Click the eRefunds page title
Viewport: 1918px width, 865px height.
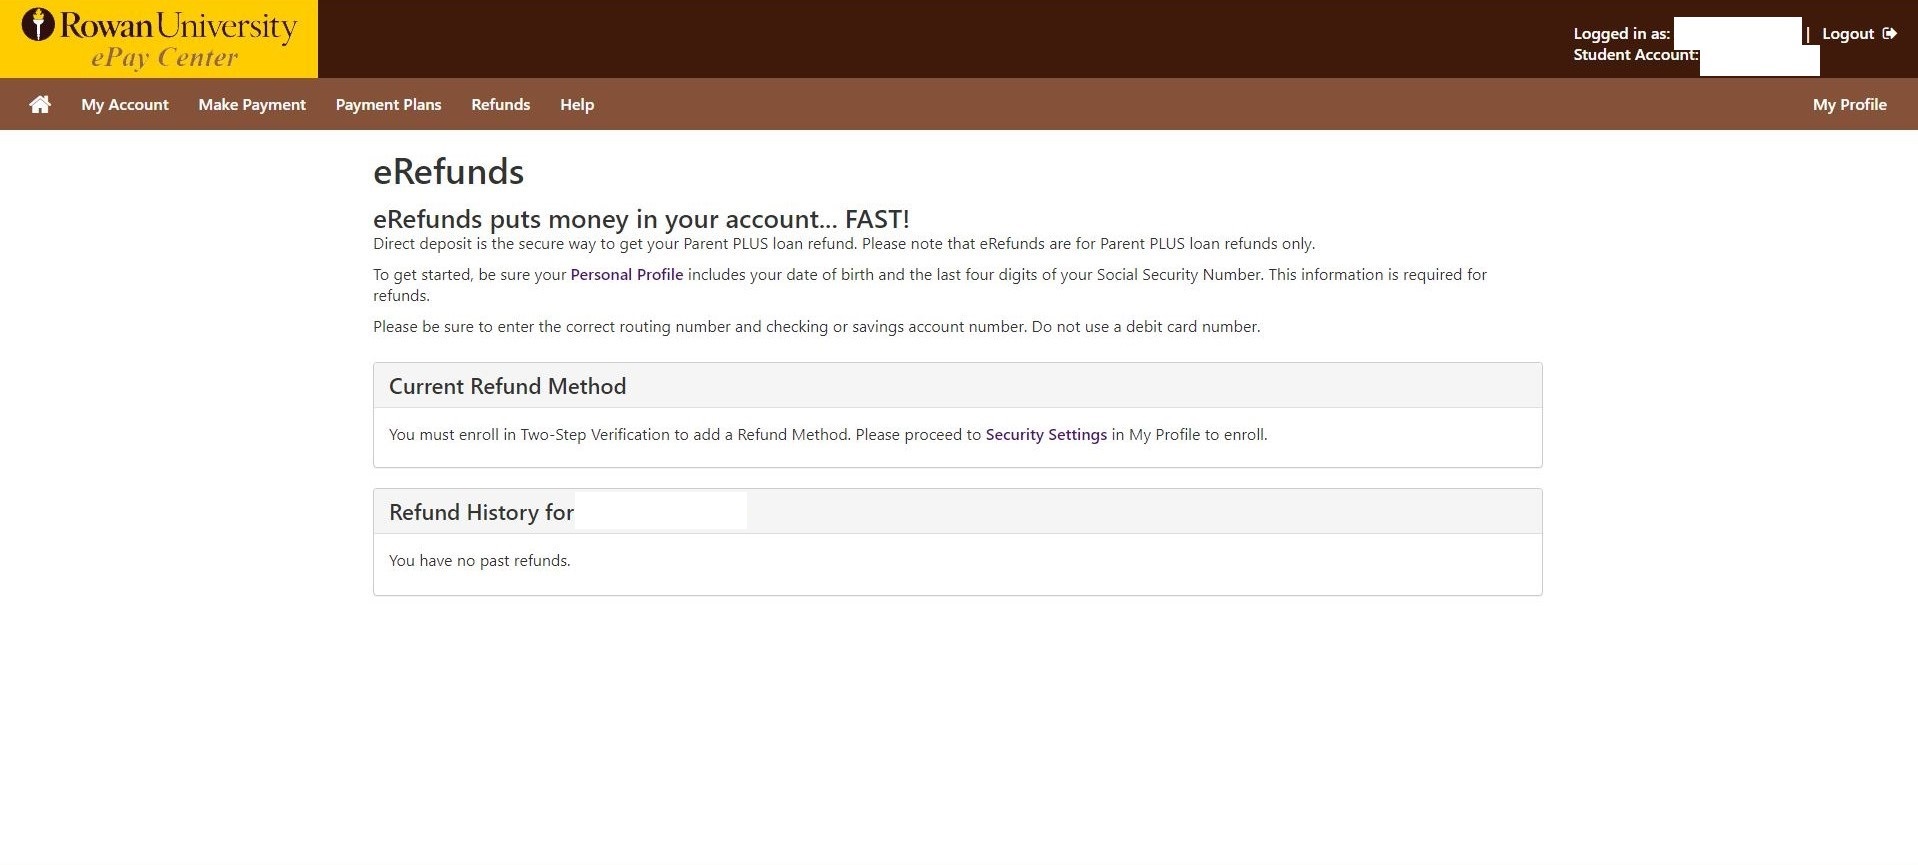(x=448, y=172)
